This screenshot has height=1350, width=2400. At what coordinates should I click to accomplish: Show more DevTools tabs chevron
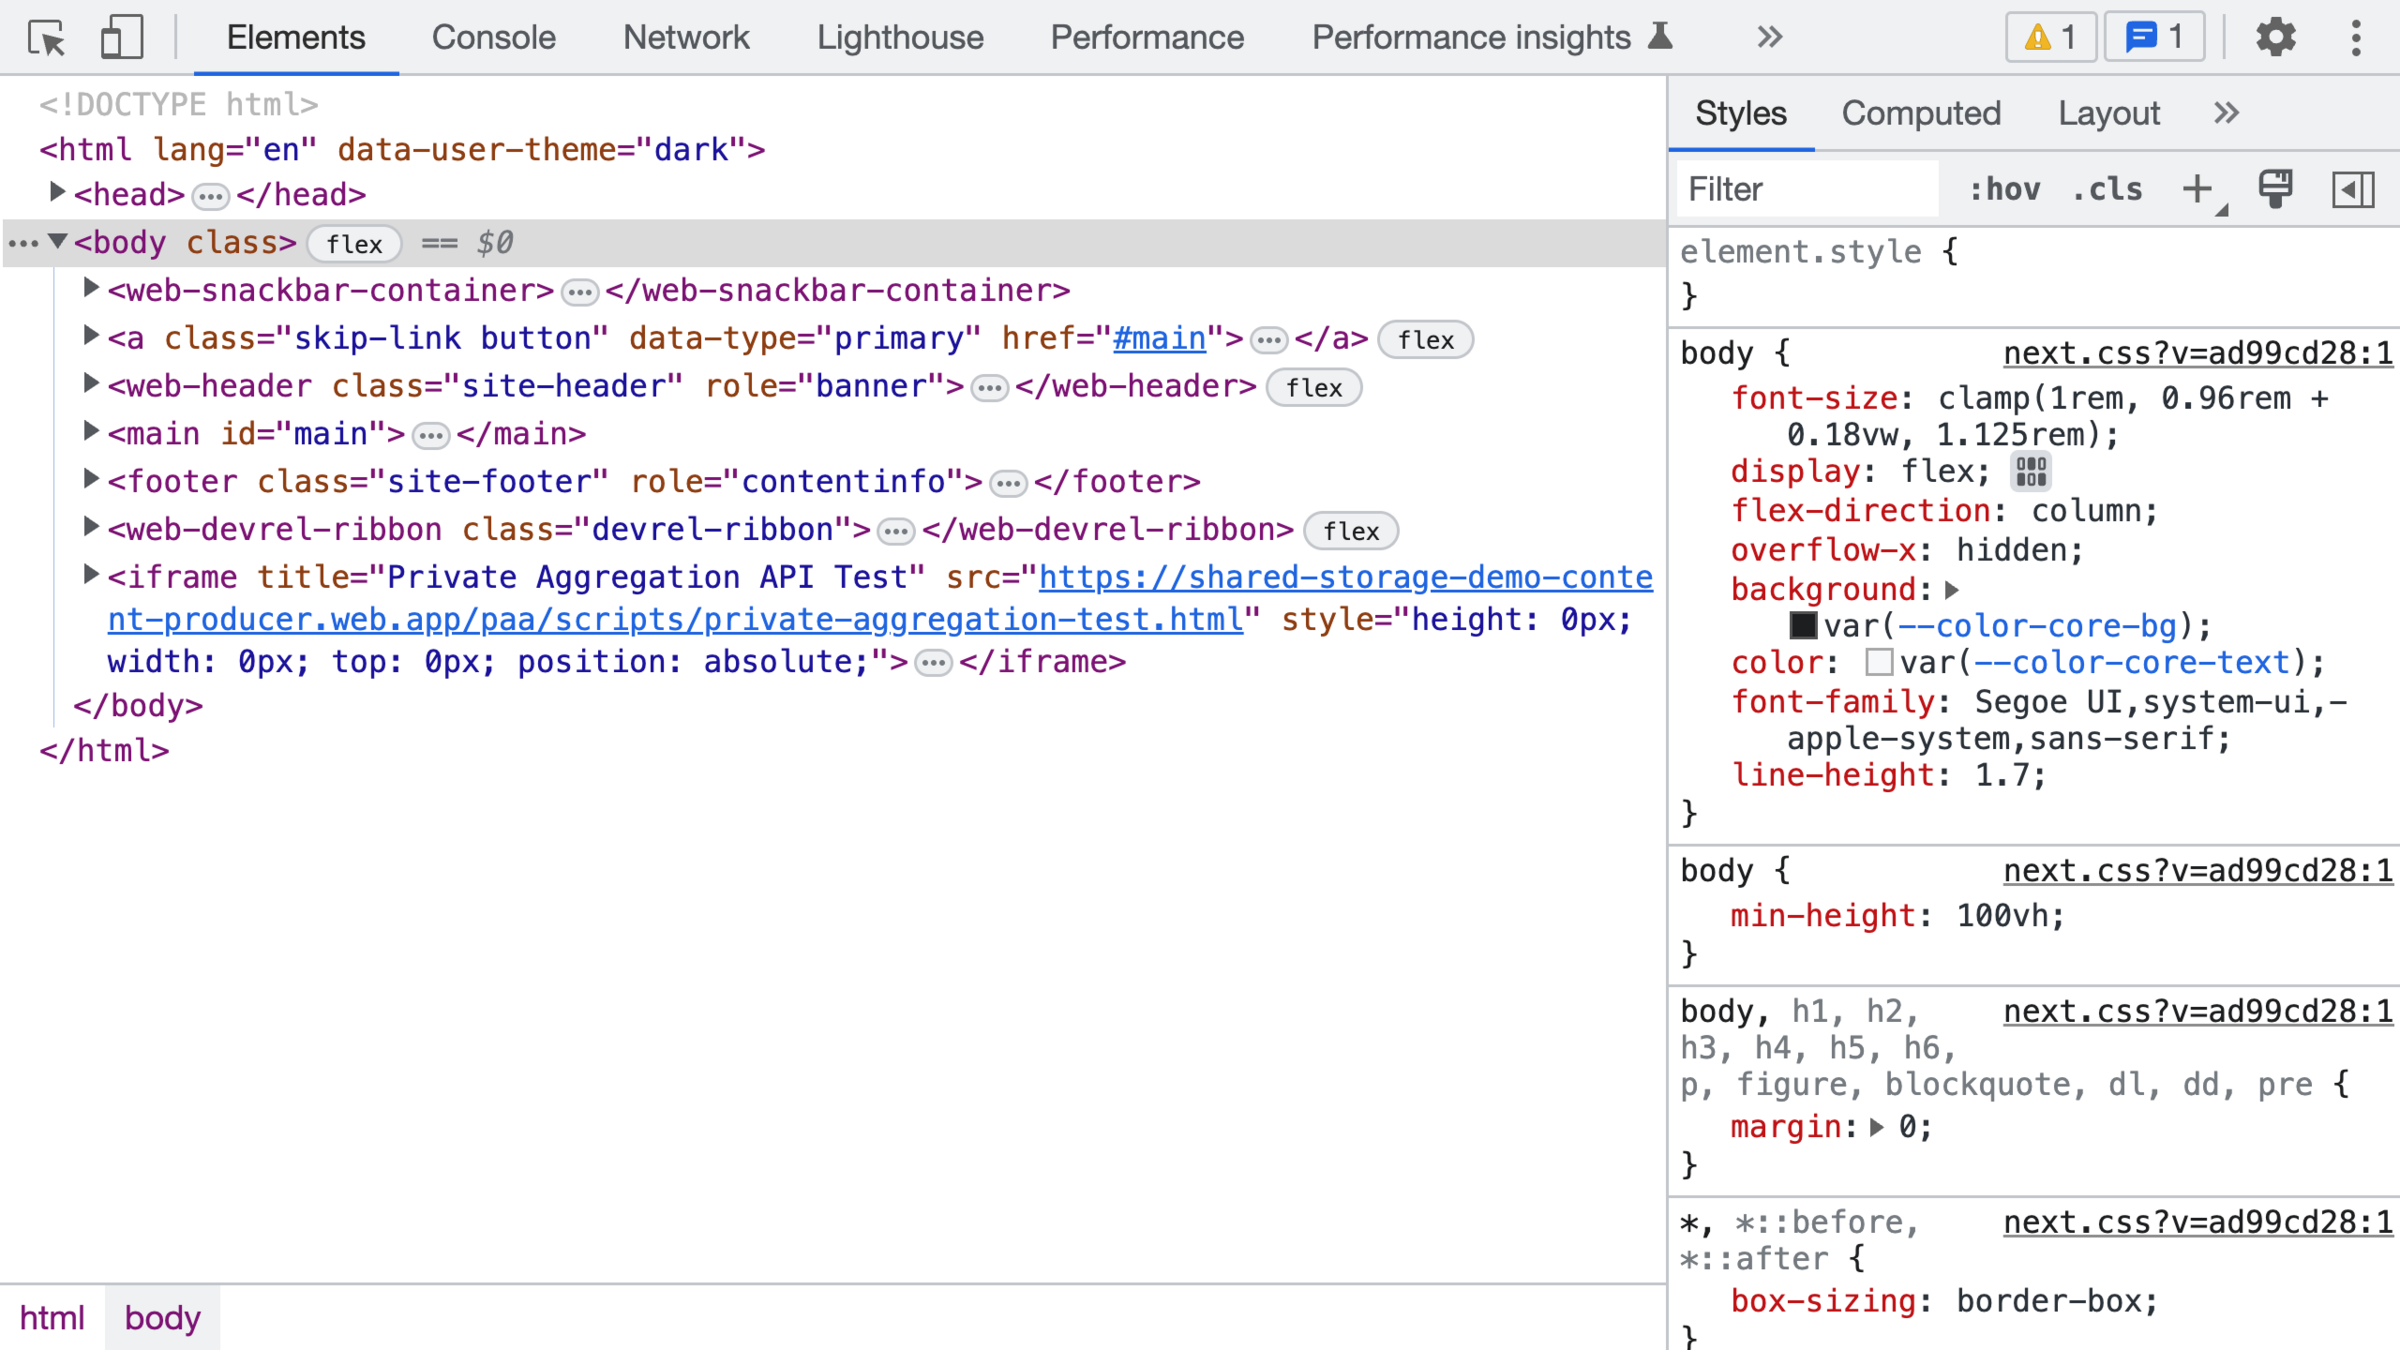pos(1769,38)
